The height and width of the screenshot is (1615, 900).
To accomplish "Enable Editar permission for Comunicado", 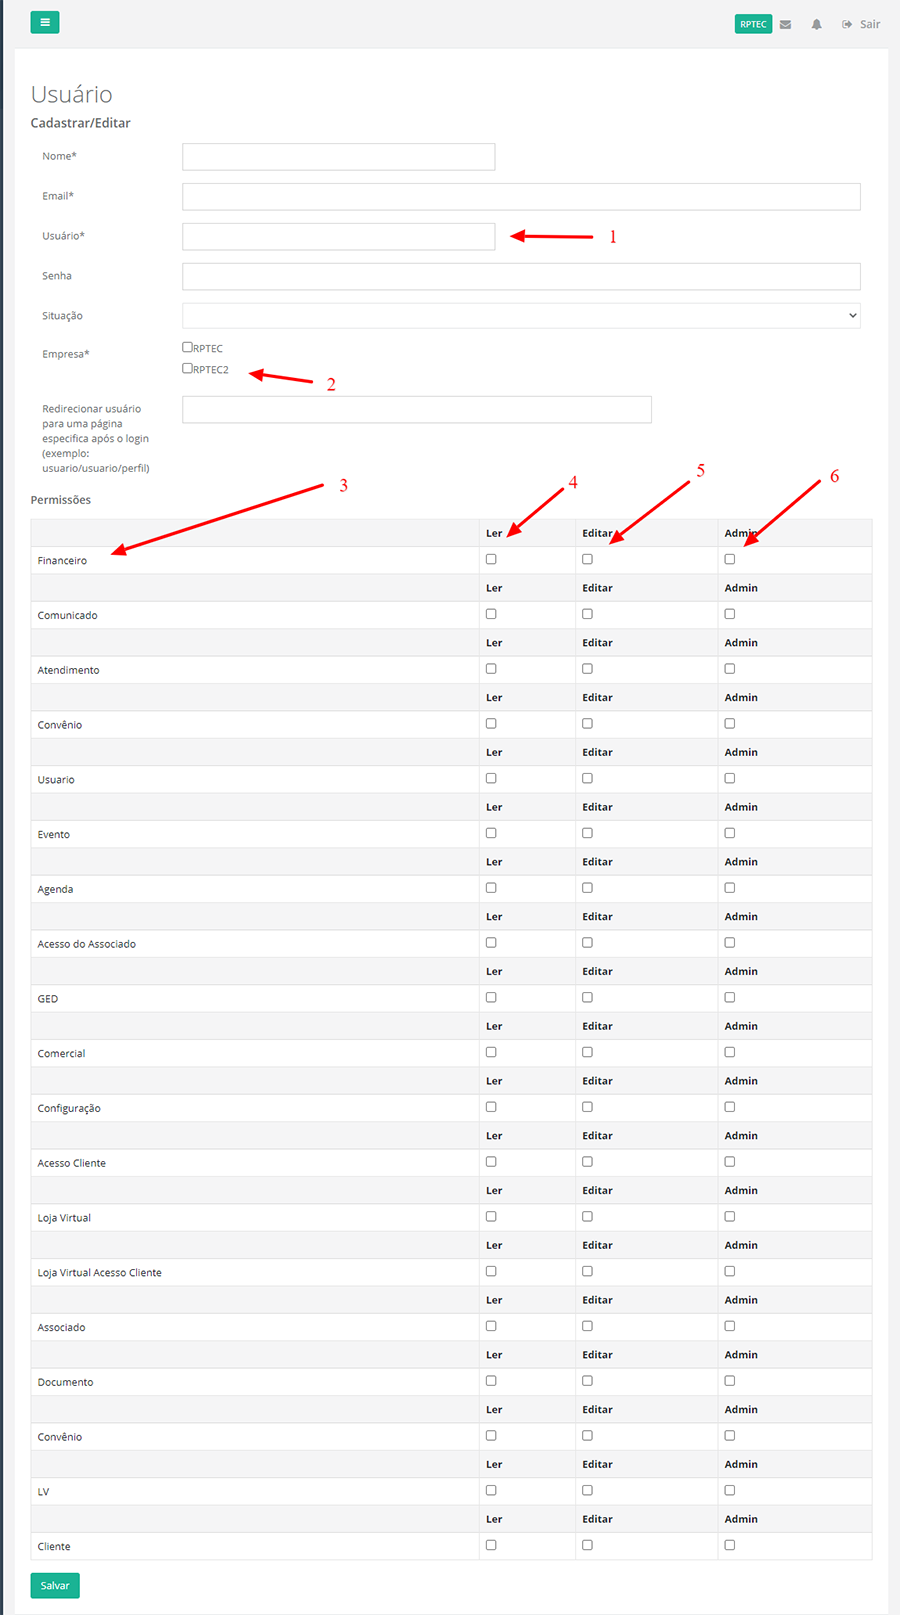I will [x=587, y=614].
